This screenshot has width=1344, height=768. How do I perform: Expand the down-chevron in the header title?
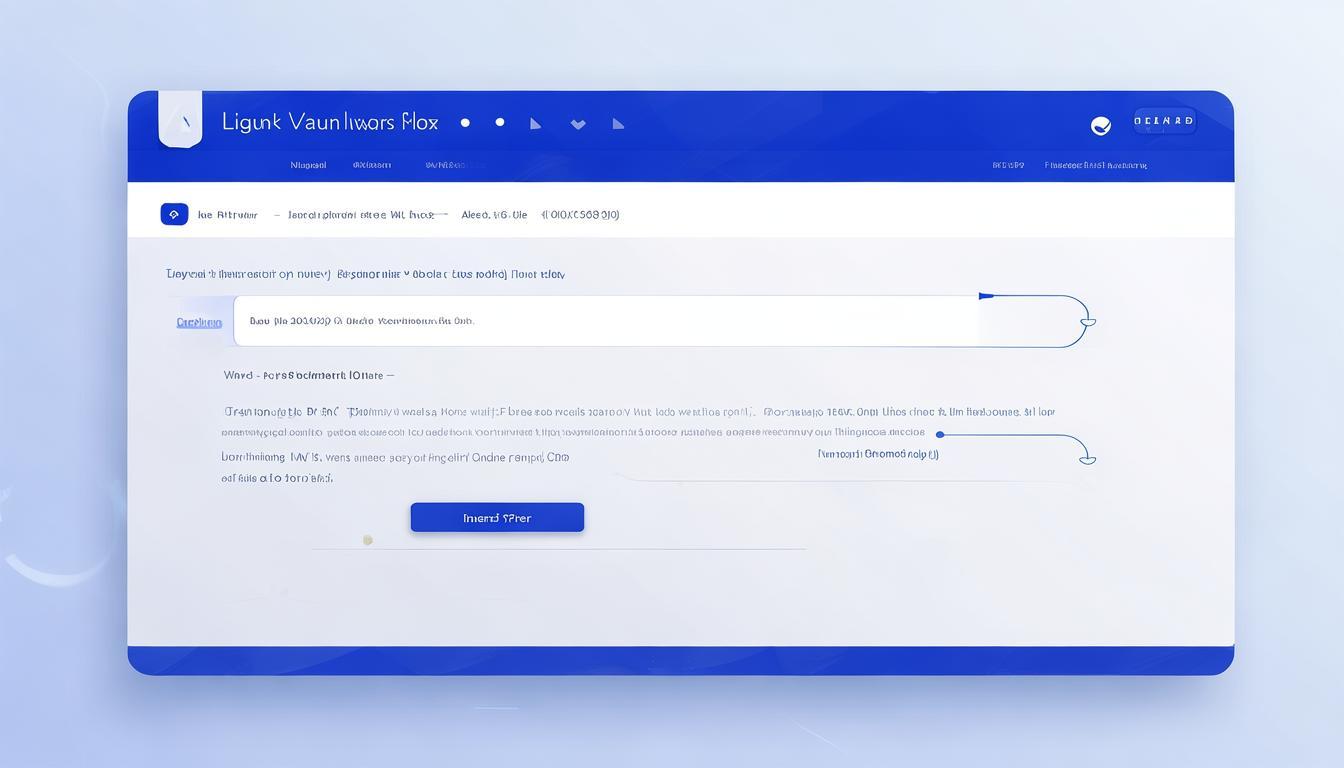click(578, 125)
